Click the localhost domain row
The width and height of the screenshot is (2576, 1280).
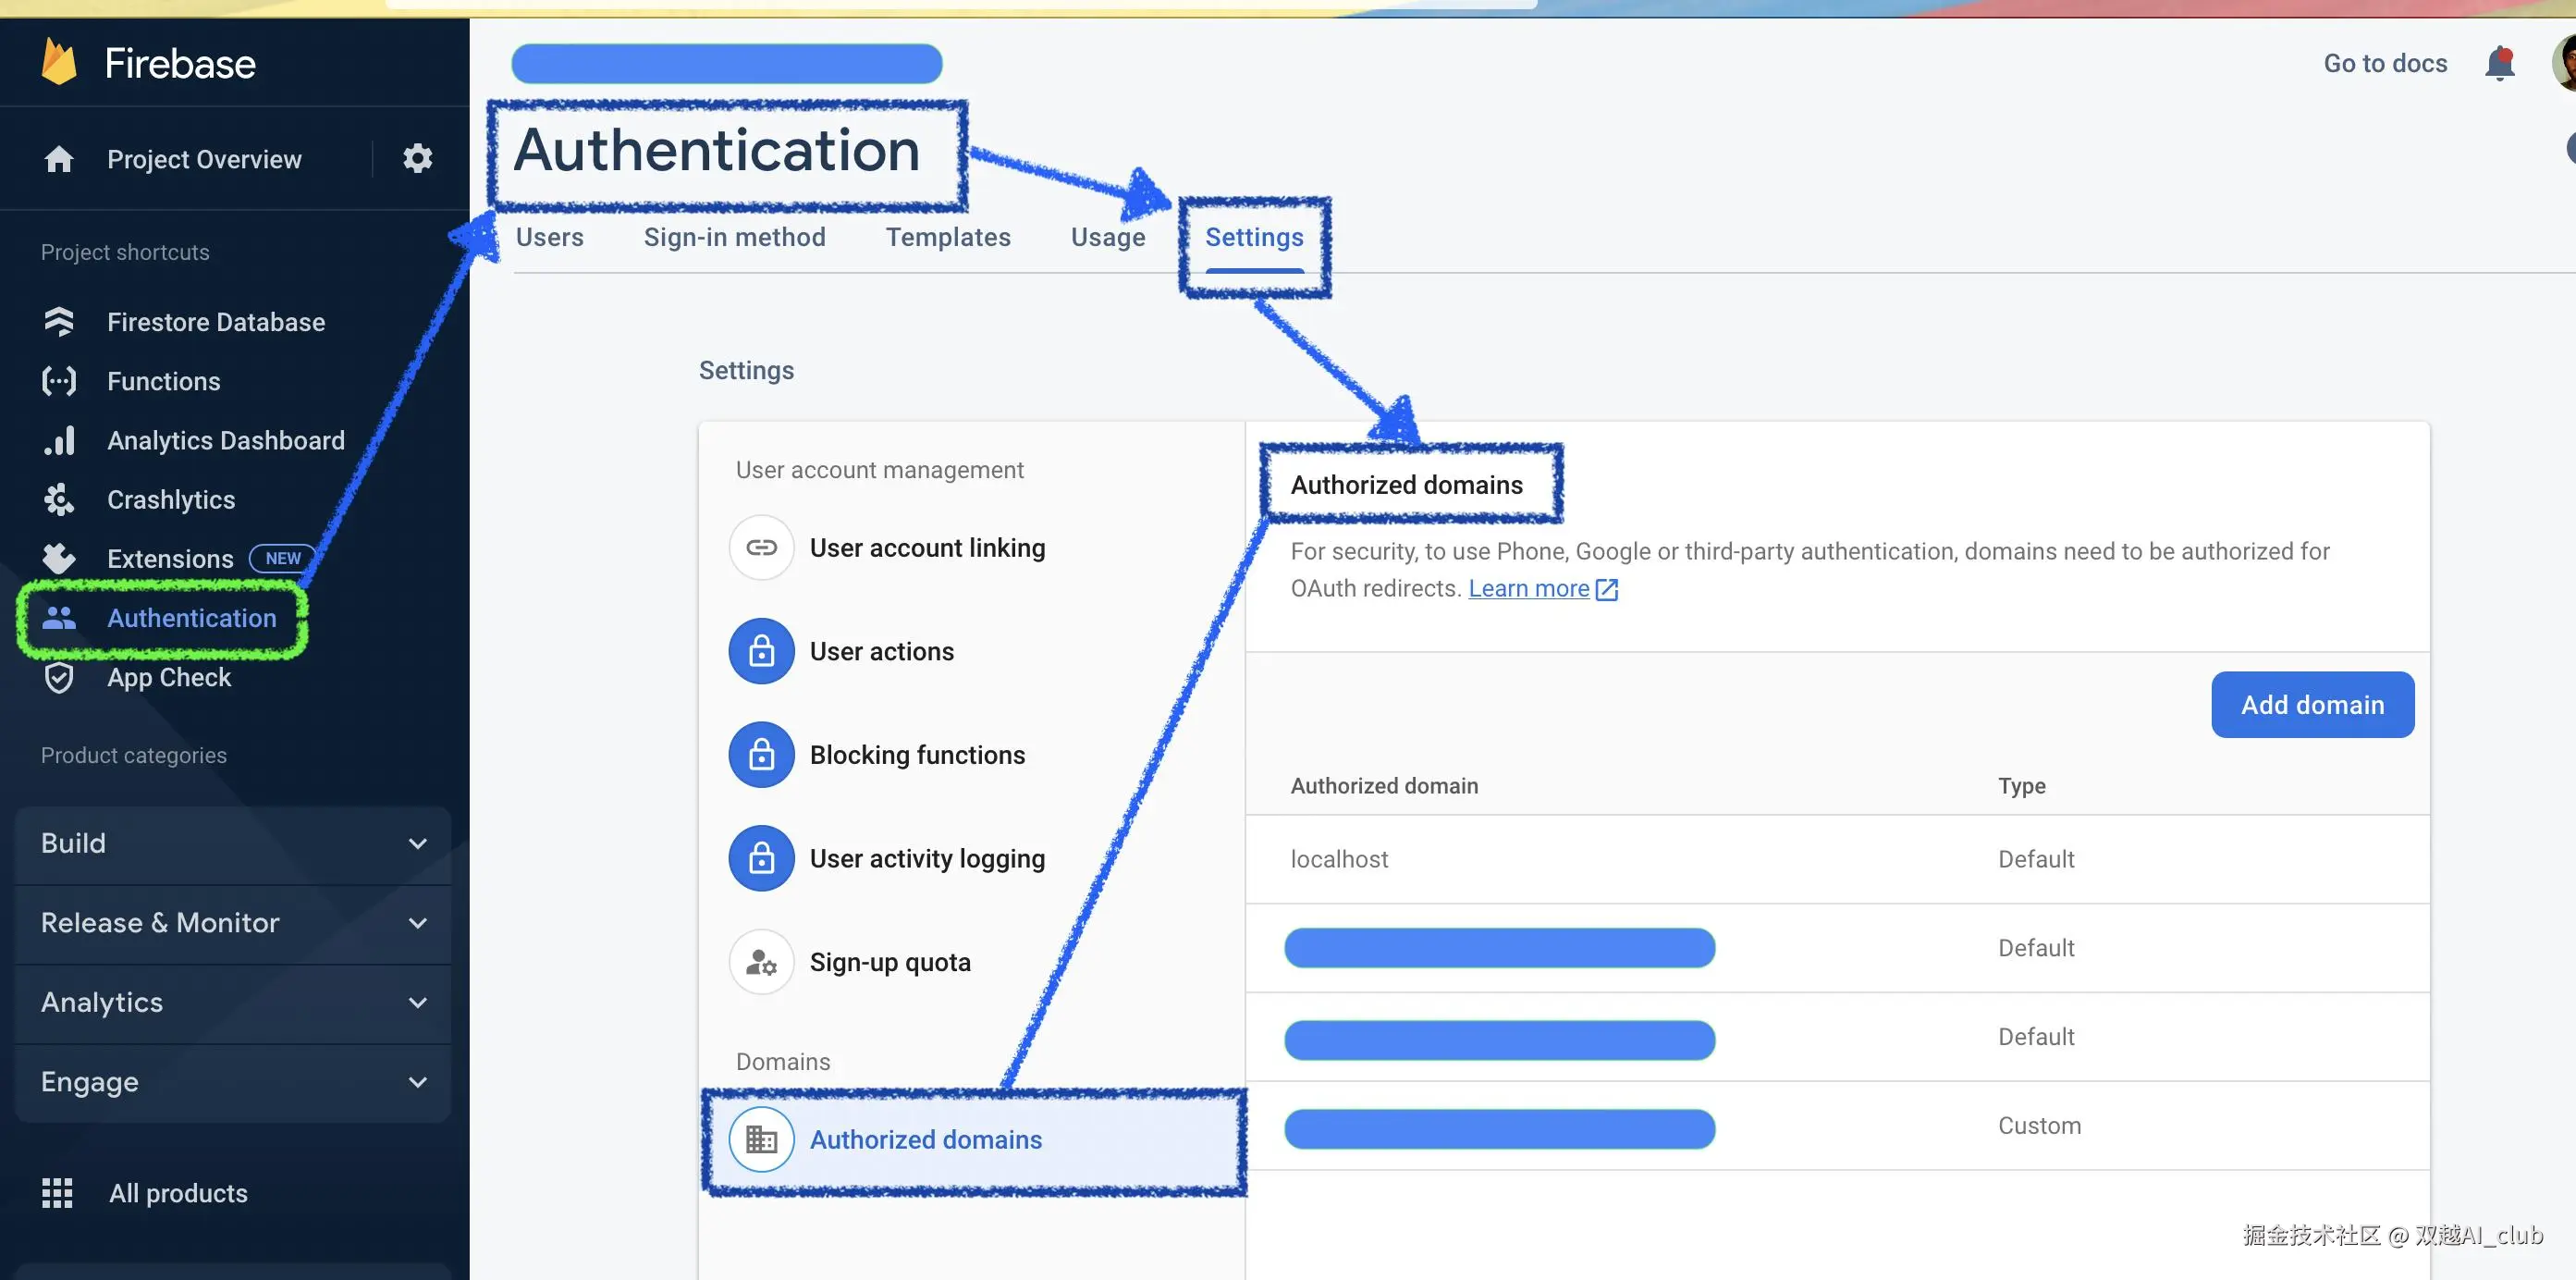tap(1837, 859)
